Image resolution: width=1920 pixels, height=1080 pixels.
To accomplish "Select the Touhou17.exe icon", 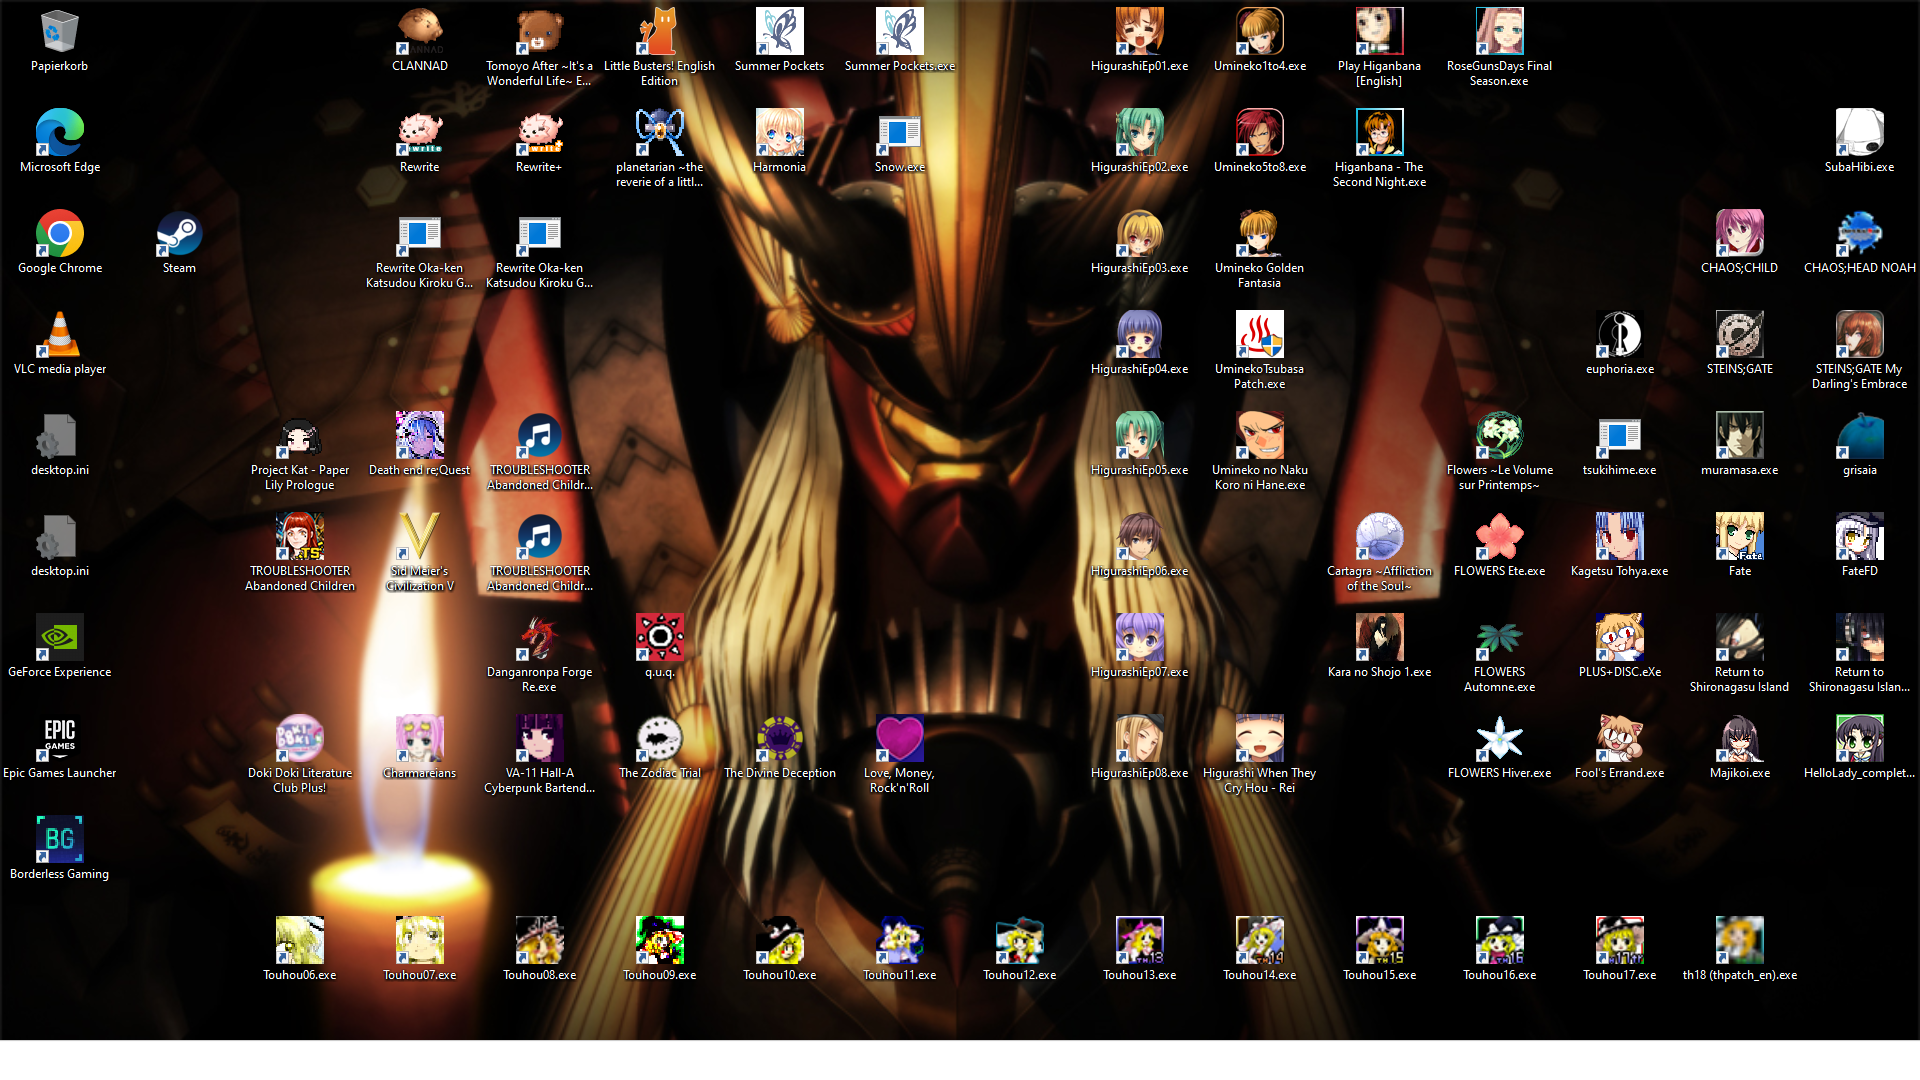I will (1619, 941).
